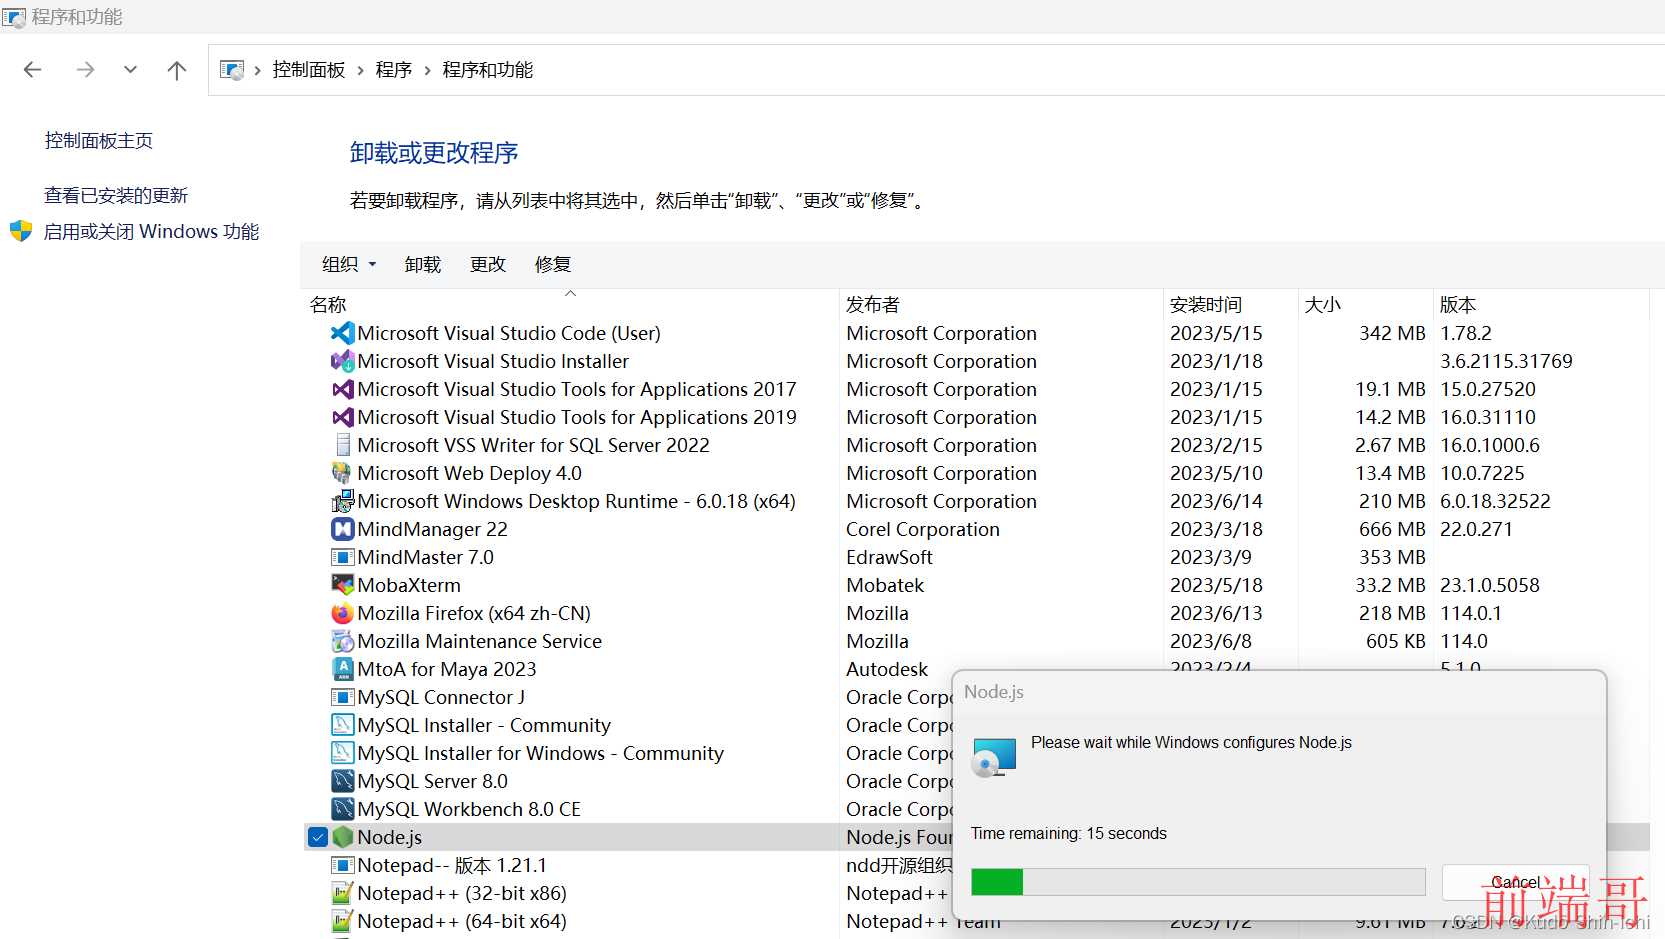Click the EdrawSoft publisher cell
The width and height of the screenshot is (1665, 939).
click(x=889, y=557)
